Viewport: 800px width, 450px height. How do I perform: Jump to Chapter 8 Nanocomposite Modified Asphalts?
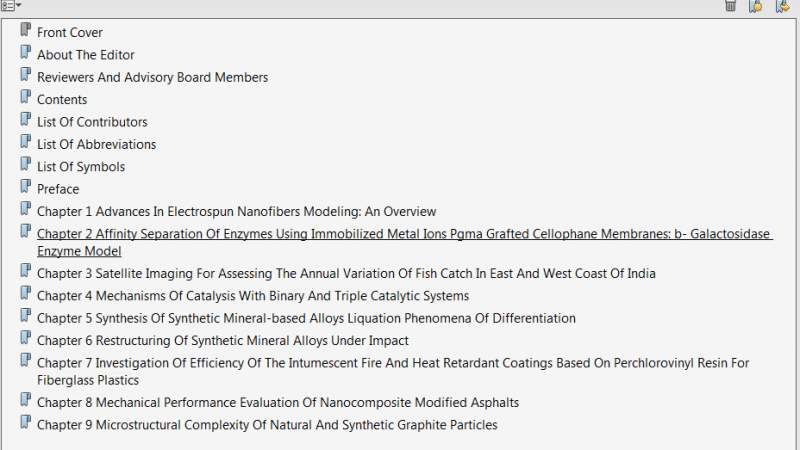278,402
